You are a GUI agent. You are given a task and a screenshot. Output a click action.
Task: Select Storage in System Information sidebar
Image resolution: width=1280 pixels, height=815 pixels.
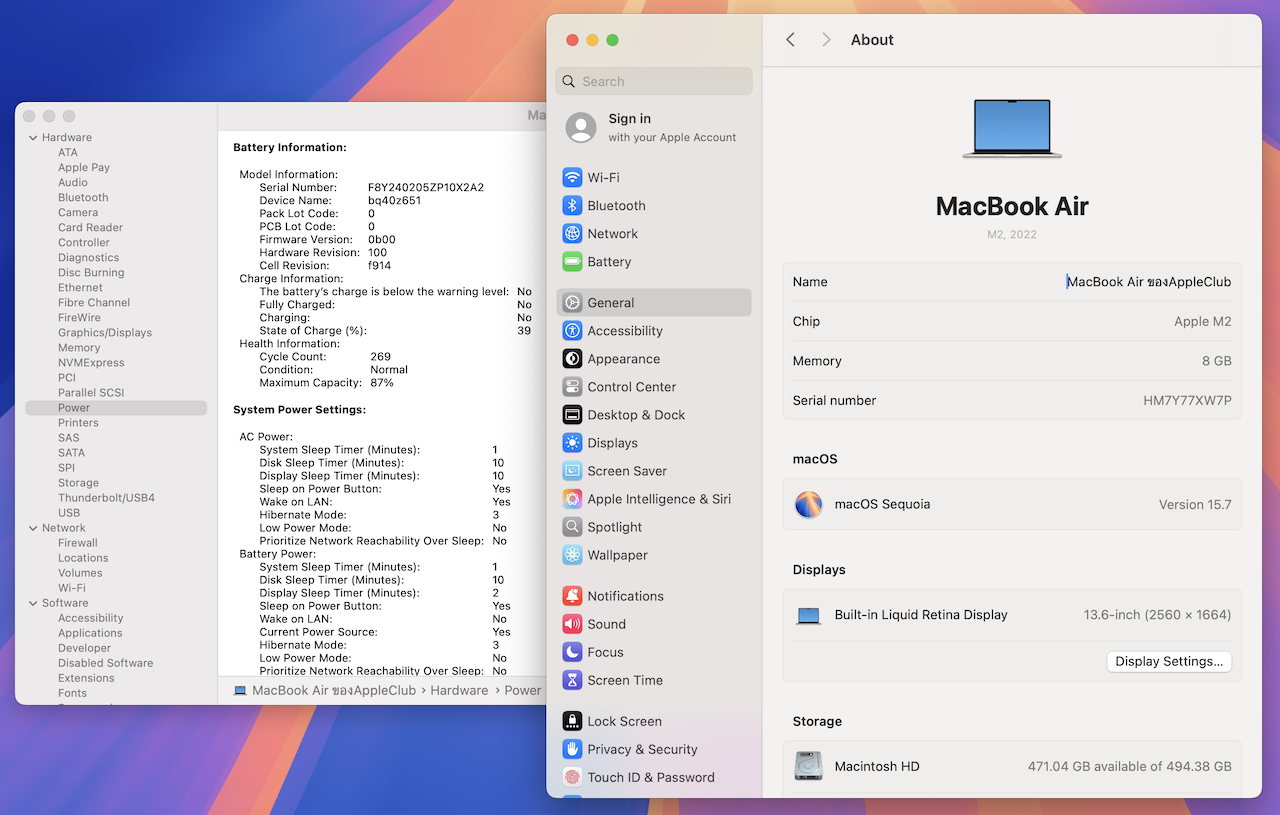click(78, 483)
